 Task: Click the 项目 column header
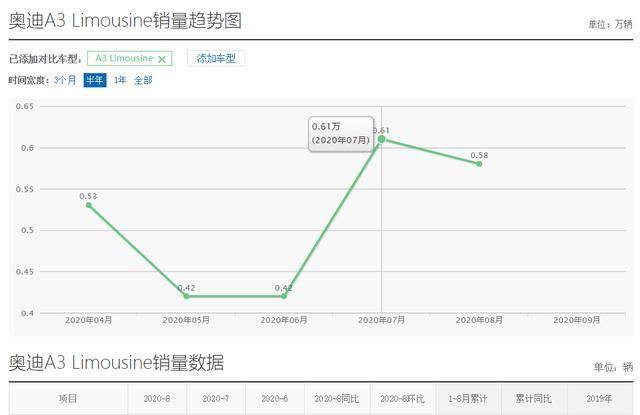pos(68,399)
